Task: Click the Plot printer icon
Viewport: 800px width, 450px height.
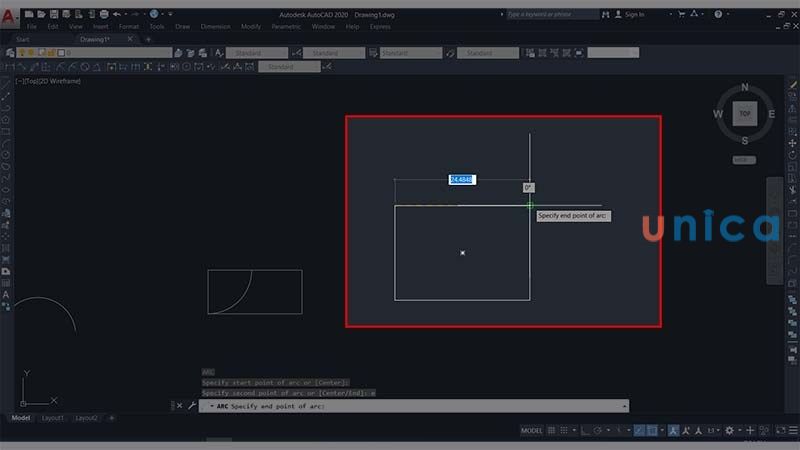Action: pos(102,15)
